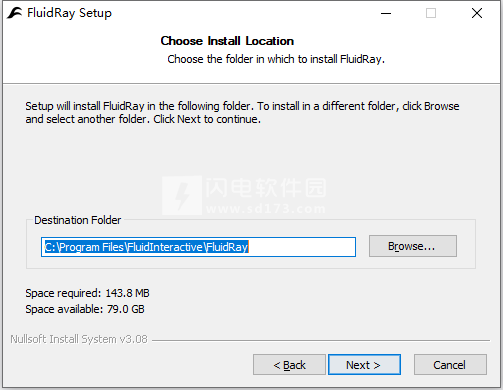Click the greyed-out maximize window icon

431,13
